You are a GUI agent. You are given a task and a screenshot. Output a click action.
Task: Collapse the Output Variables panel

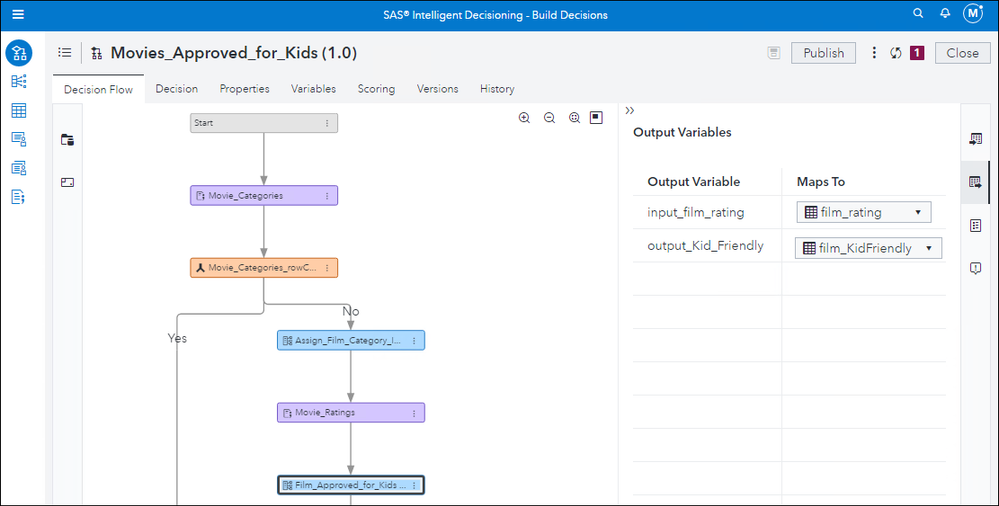630,110
